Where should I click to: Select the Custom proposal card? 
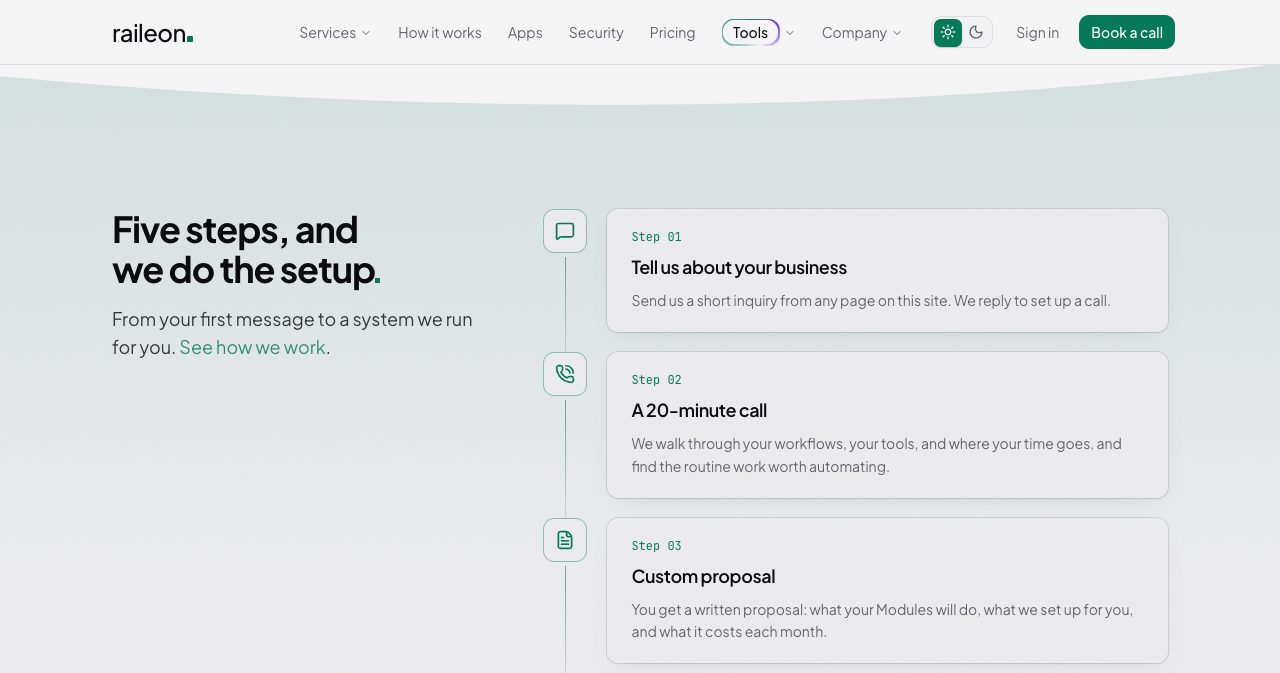(887, 590)
